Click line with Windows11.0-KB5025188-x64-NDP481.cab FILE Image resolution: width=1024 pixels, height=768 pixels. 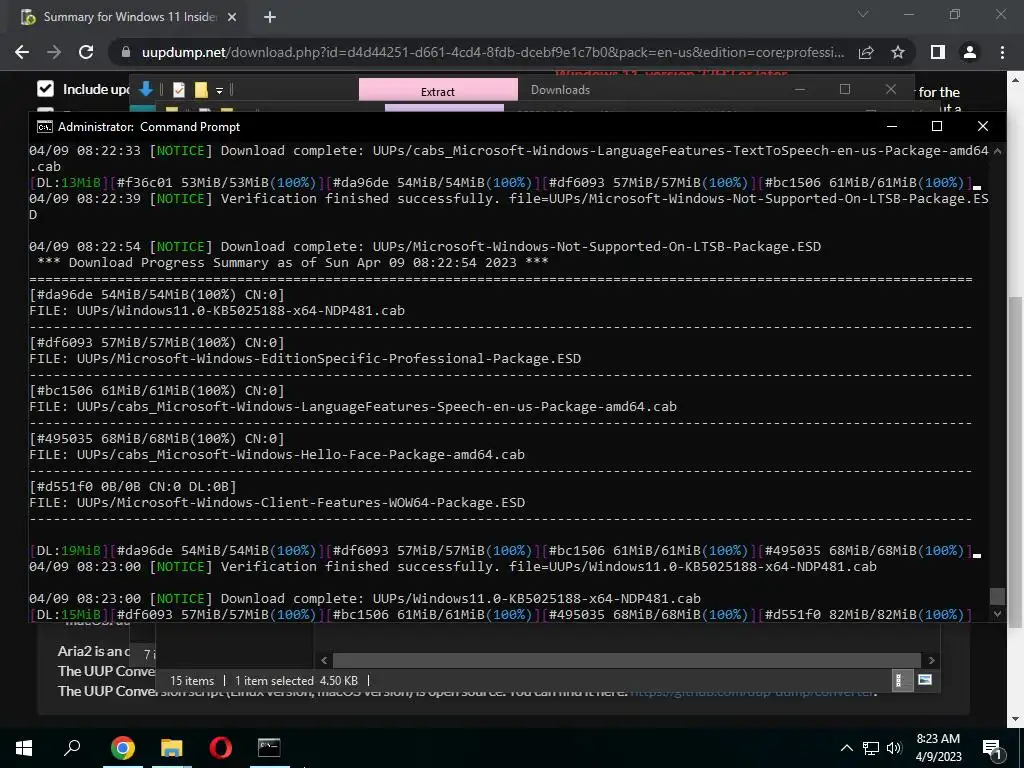click(x=217, y=311)
